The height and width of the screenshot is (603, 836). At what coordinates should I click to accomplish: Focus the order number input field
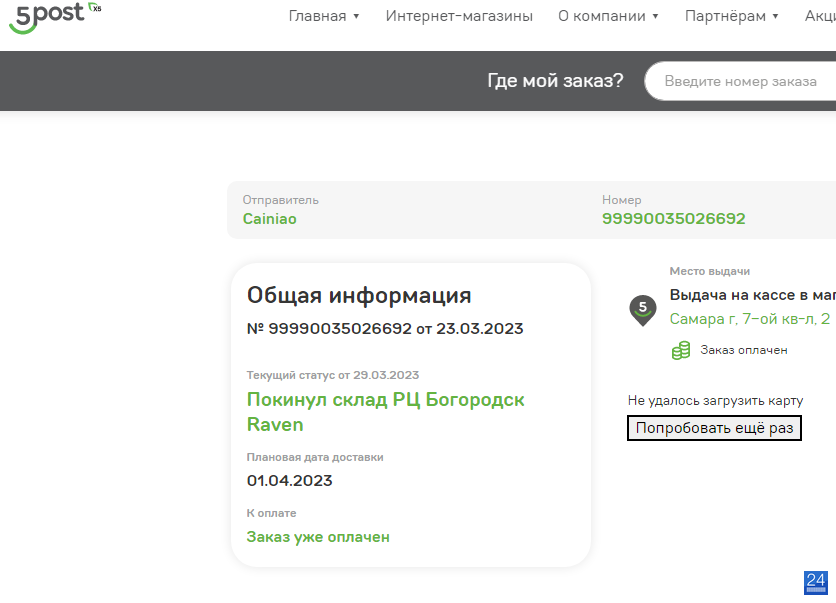tap(741, 81)
